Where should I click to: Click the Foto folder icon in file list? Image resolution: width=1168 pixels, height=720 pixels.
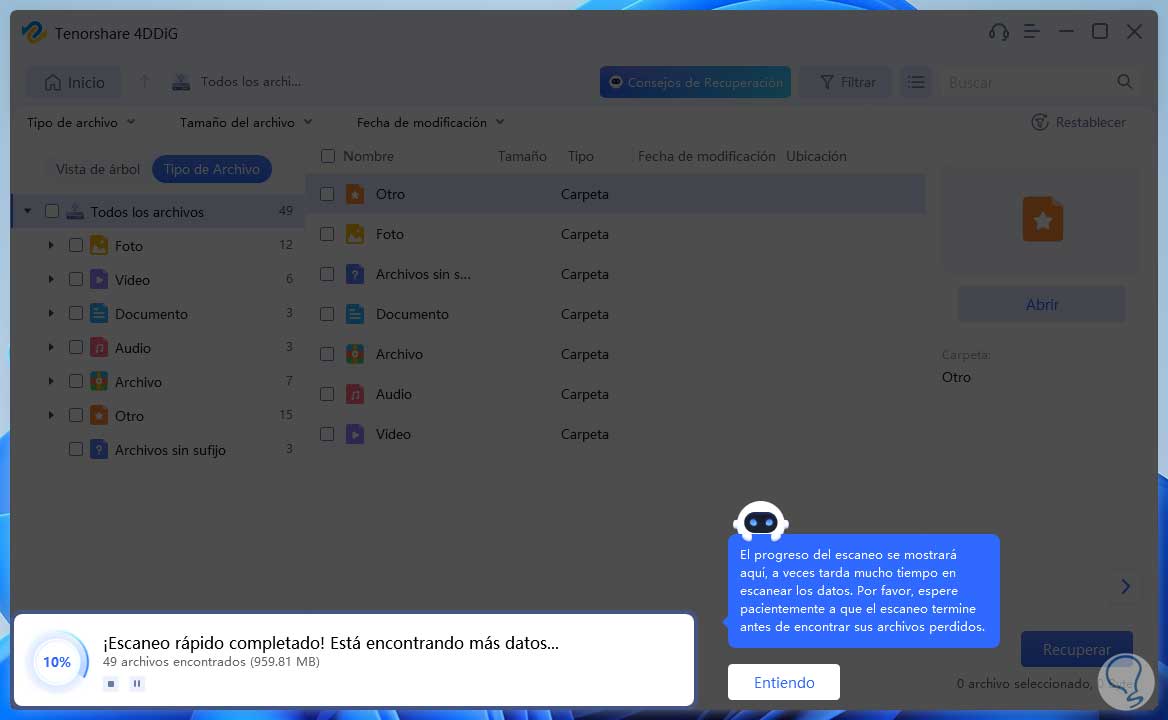pos(355,234)
